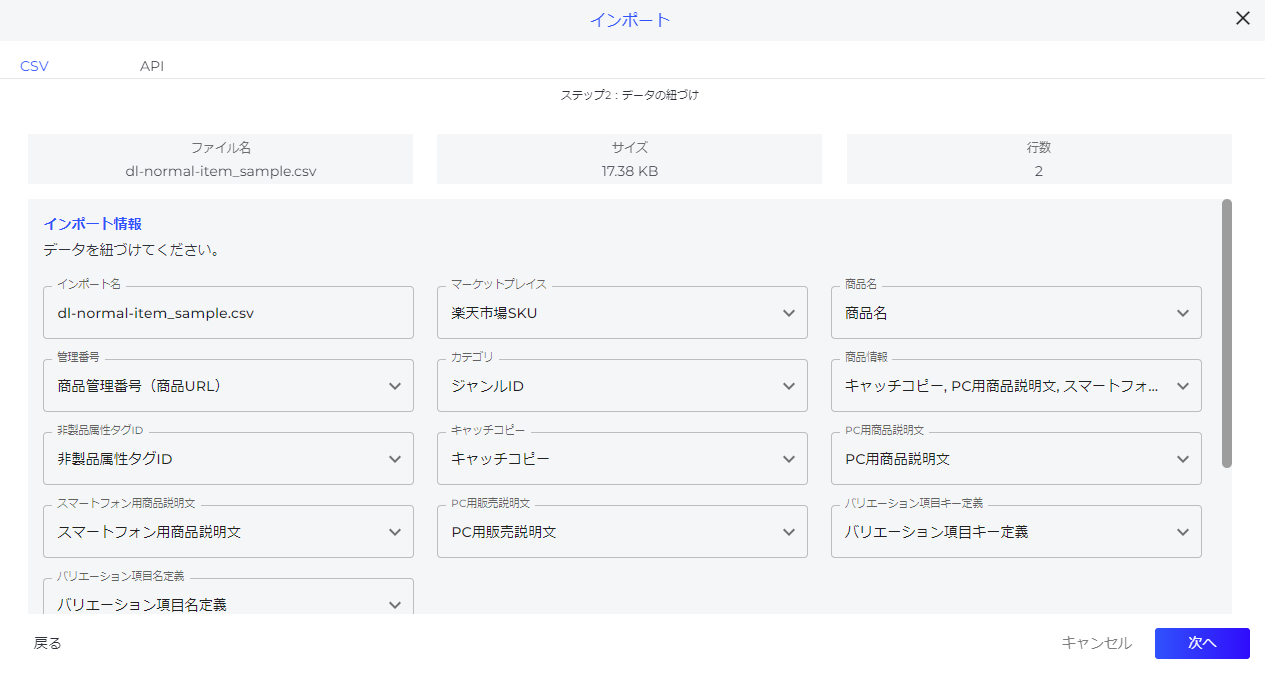Click the 行数 value 2

pos(1039,171)
